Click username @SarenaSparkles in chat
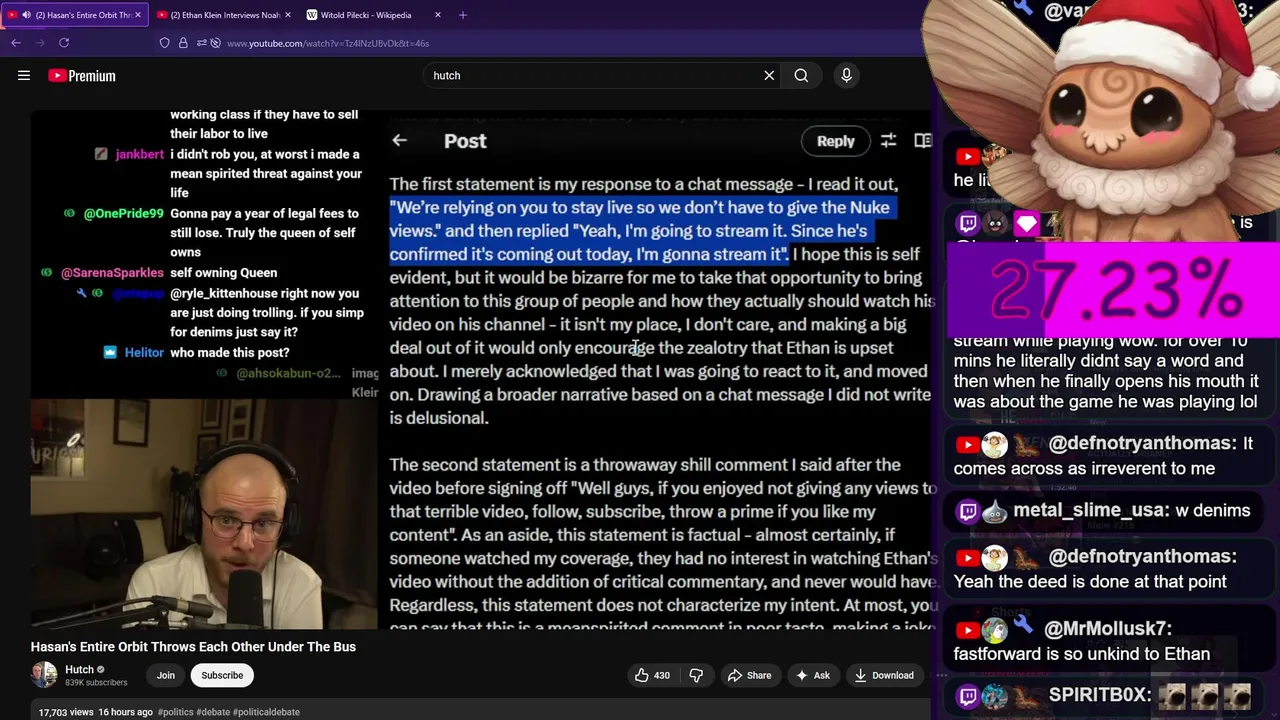 coord(112,272)
